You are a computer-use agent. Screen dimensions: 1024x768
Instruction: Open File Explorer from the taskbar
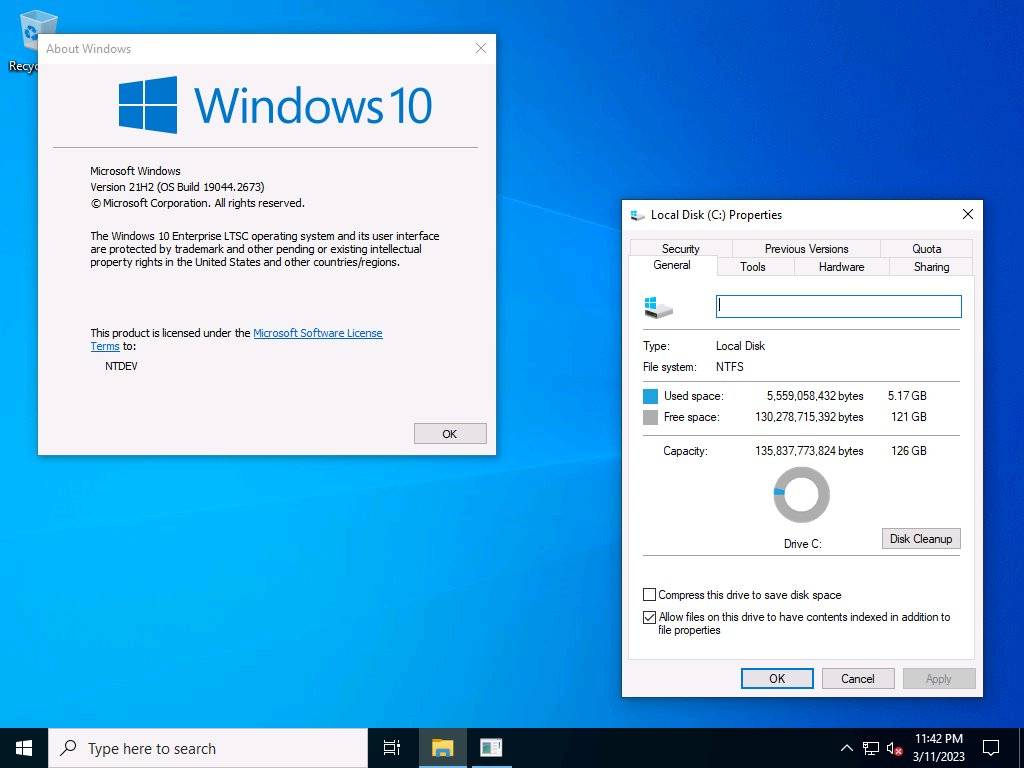click(442, 747)
